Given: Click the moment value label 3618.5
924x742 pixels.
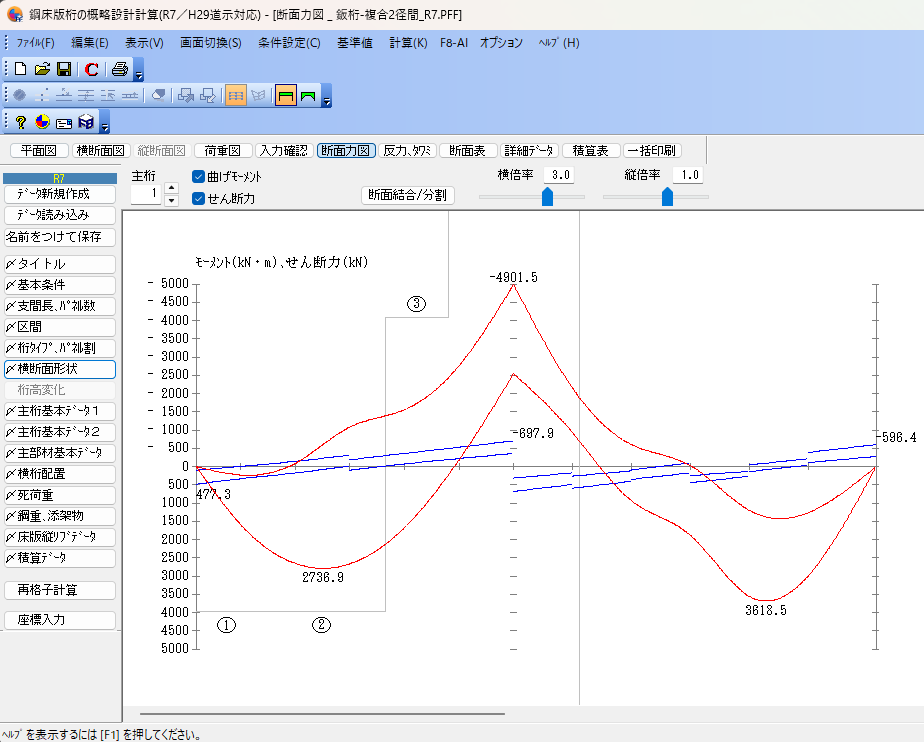Looking at the screenshot, I should point(765,611).
